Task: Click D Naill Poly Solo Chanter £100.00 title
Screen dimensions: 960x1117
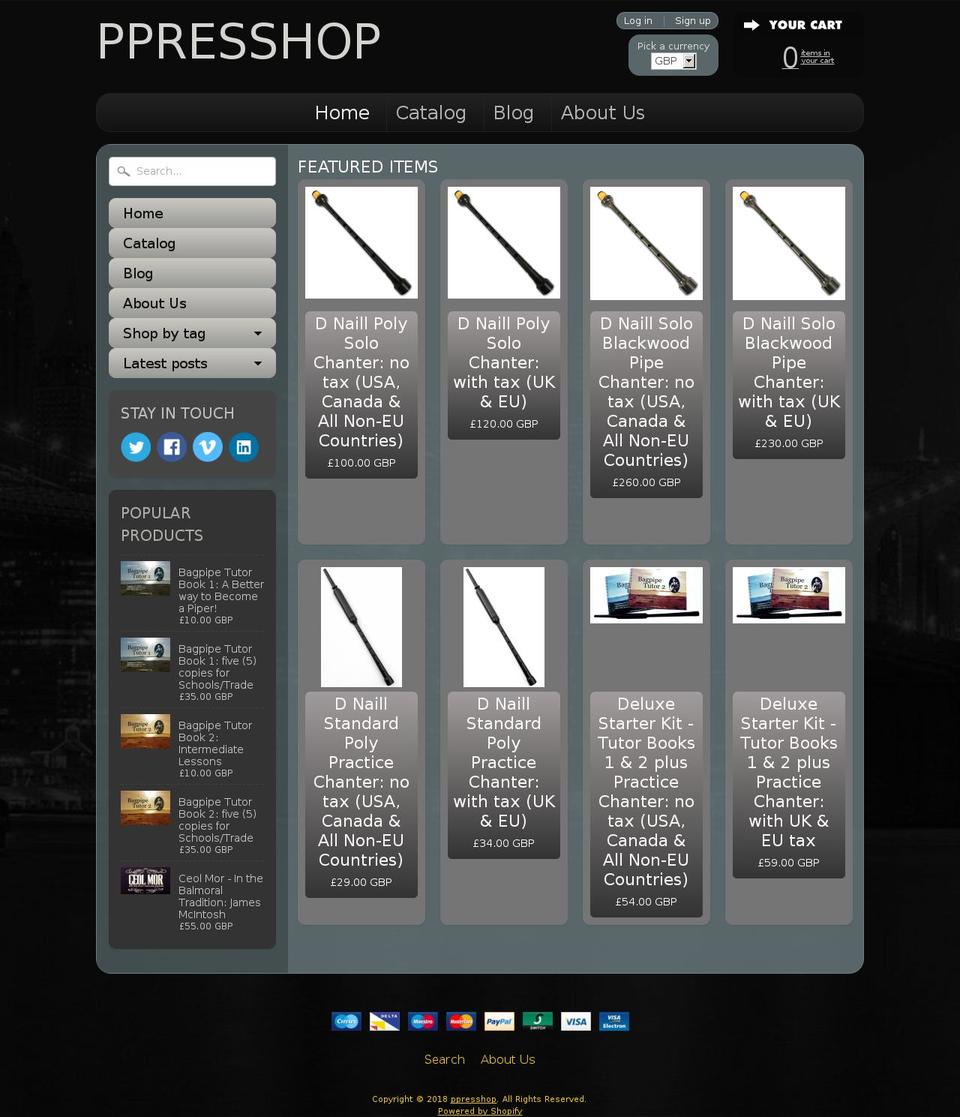Action: click(x=361, y=383)
